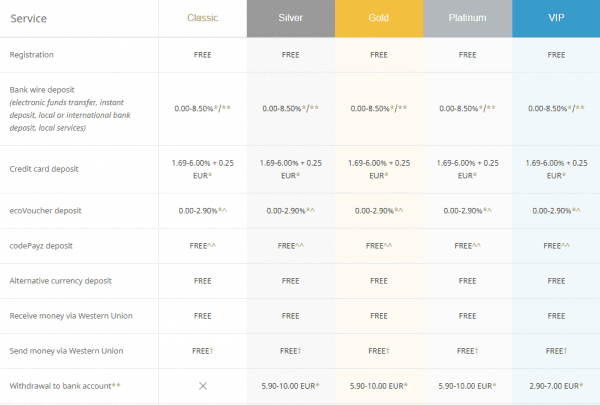Click the Platinum ecoVoucher deposit fee
This screenshot has height=405, width=600.
tap(467, 211)
